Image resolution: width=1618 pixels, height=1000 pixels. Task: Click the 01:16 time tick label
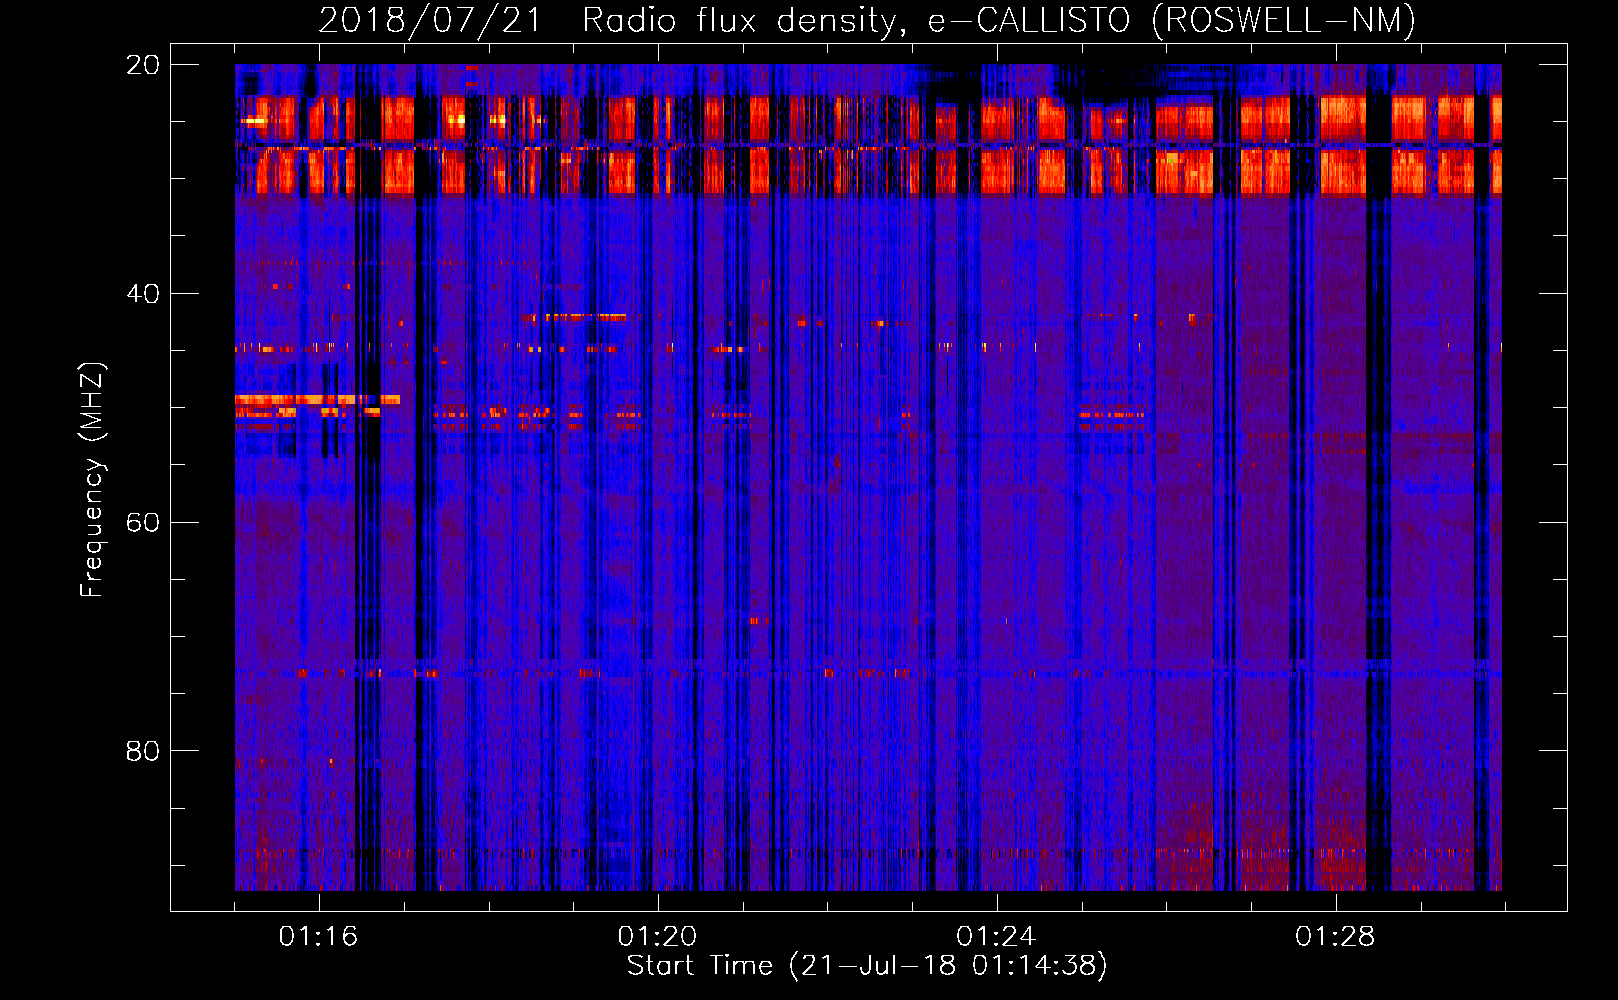tap(318, 937)
